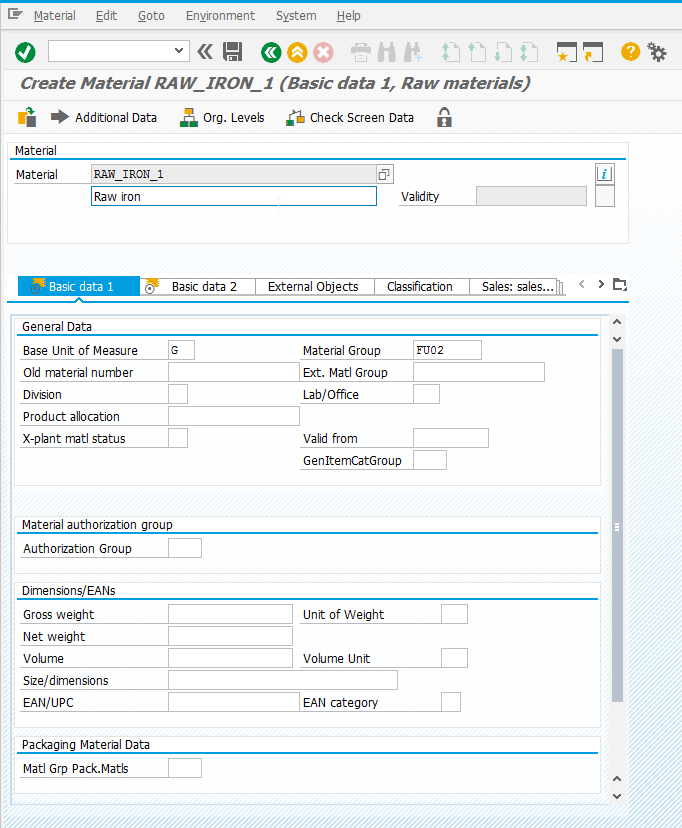Screen dimensions: 682x828
Task: Cancel with the red X icon
Action: (x=322, y=51)
